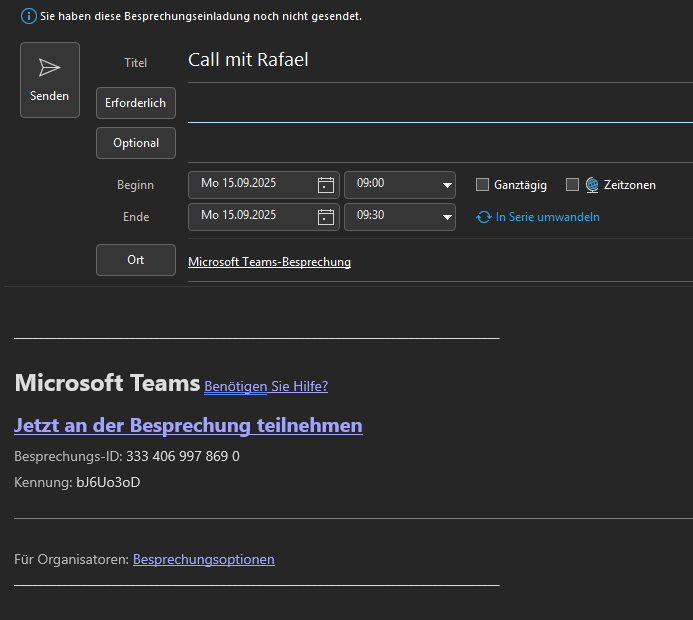Expand the 09:30 end time dropdown
Image resolution: width=693 pixels, height=620 pixels.
tap(446, 217)
